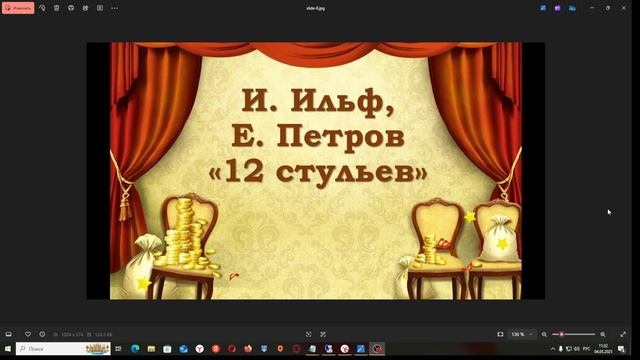Viewport: 640px width, 360px height.
Task: Click the pink Edit image button
Action: click(x=18, y=8)
